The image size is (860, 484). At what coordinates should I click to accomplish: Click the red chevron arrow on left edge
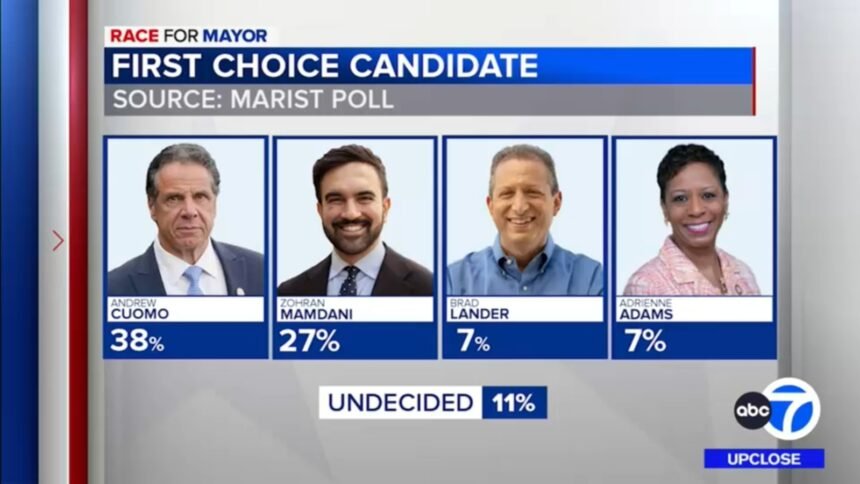(x=58, y=240)
